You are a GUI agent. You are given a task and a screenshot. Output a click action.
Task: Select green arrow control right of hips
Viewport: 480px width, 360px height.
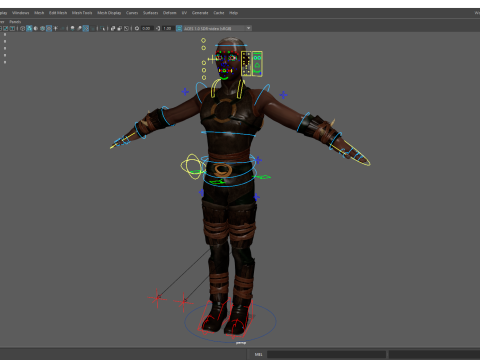(262, 177)
